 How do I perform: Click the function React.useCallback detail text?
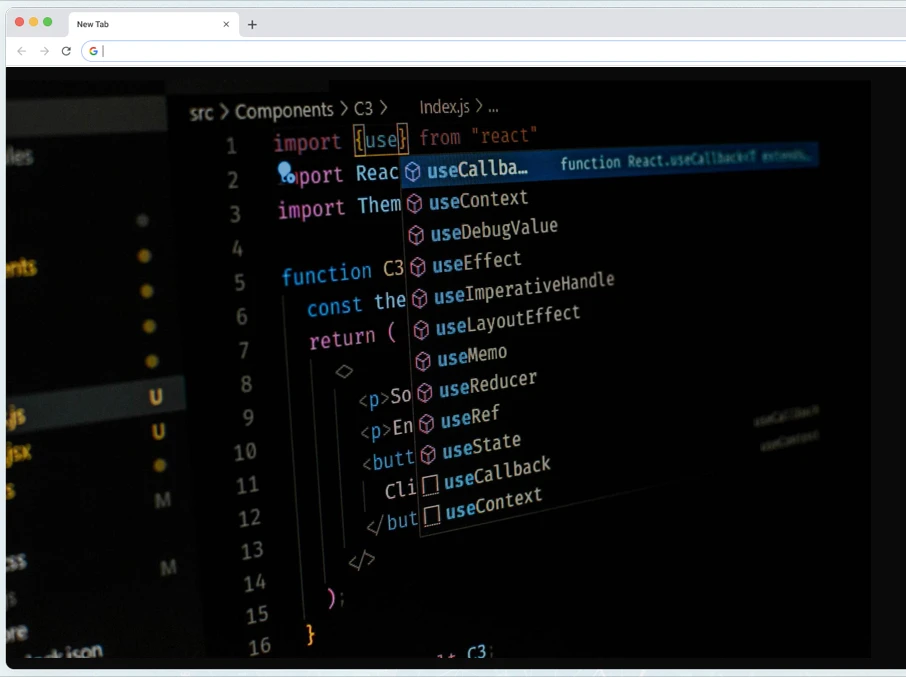[685, 160]
